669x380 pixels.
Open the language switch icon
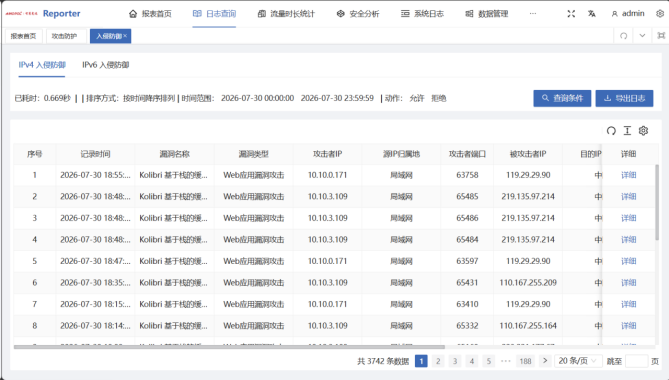click(591, 14)
